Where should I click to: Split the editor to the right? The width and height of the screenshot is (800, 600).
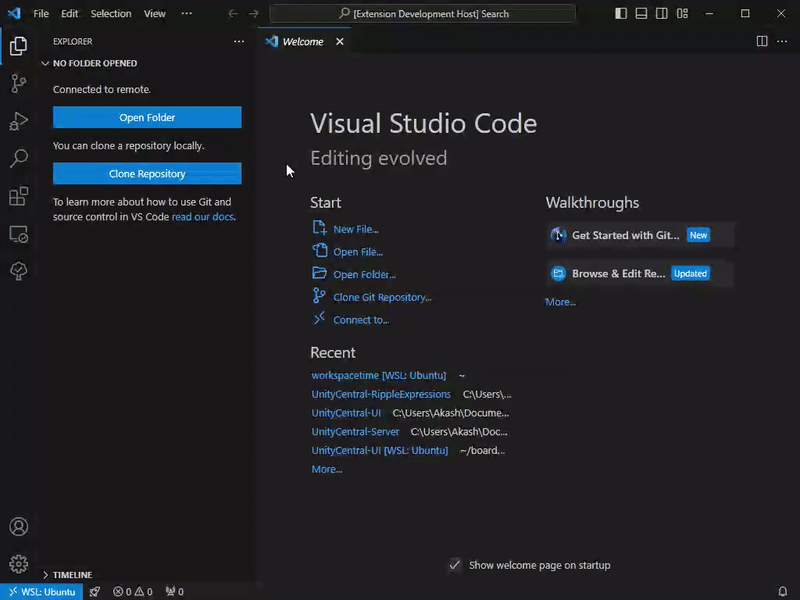pyautogui.click(x=762, y=41)
